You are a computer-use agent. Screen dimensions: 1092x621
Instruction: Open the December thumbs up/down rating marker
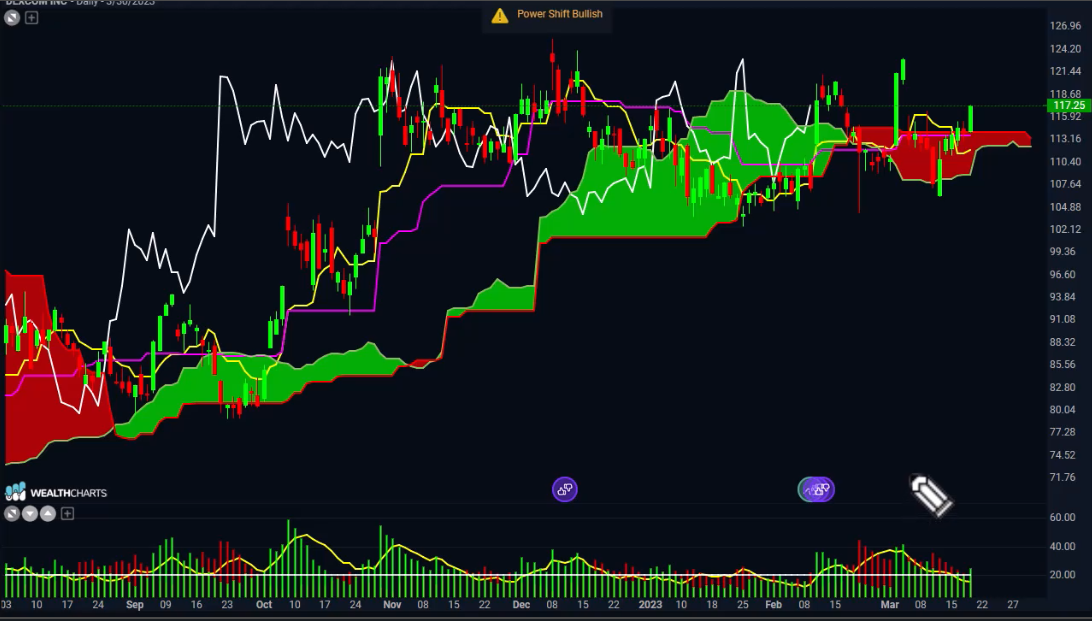point(565,489)
